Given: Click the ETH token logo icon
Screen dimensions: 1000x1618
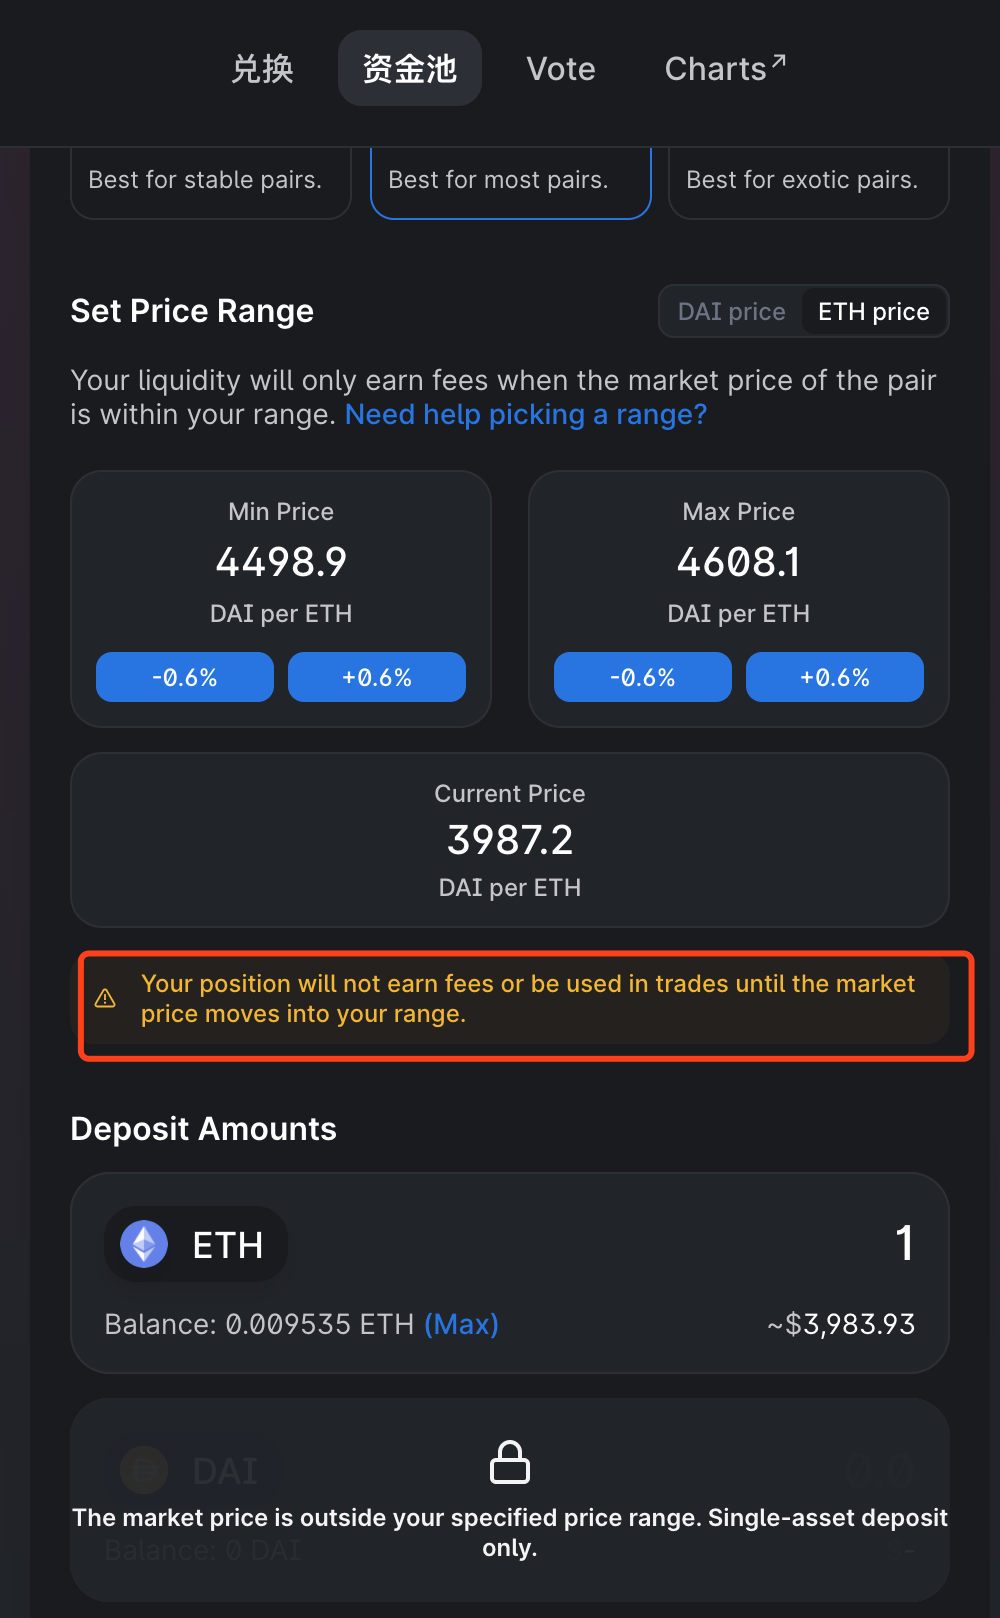Looking at the screenshot, I should 144,1245.
